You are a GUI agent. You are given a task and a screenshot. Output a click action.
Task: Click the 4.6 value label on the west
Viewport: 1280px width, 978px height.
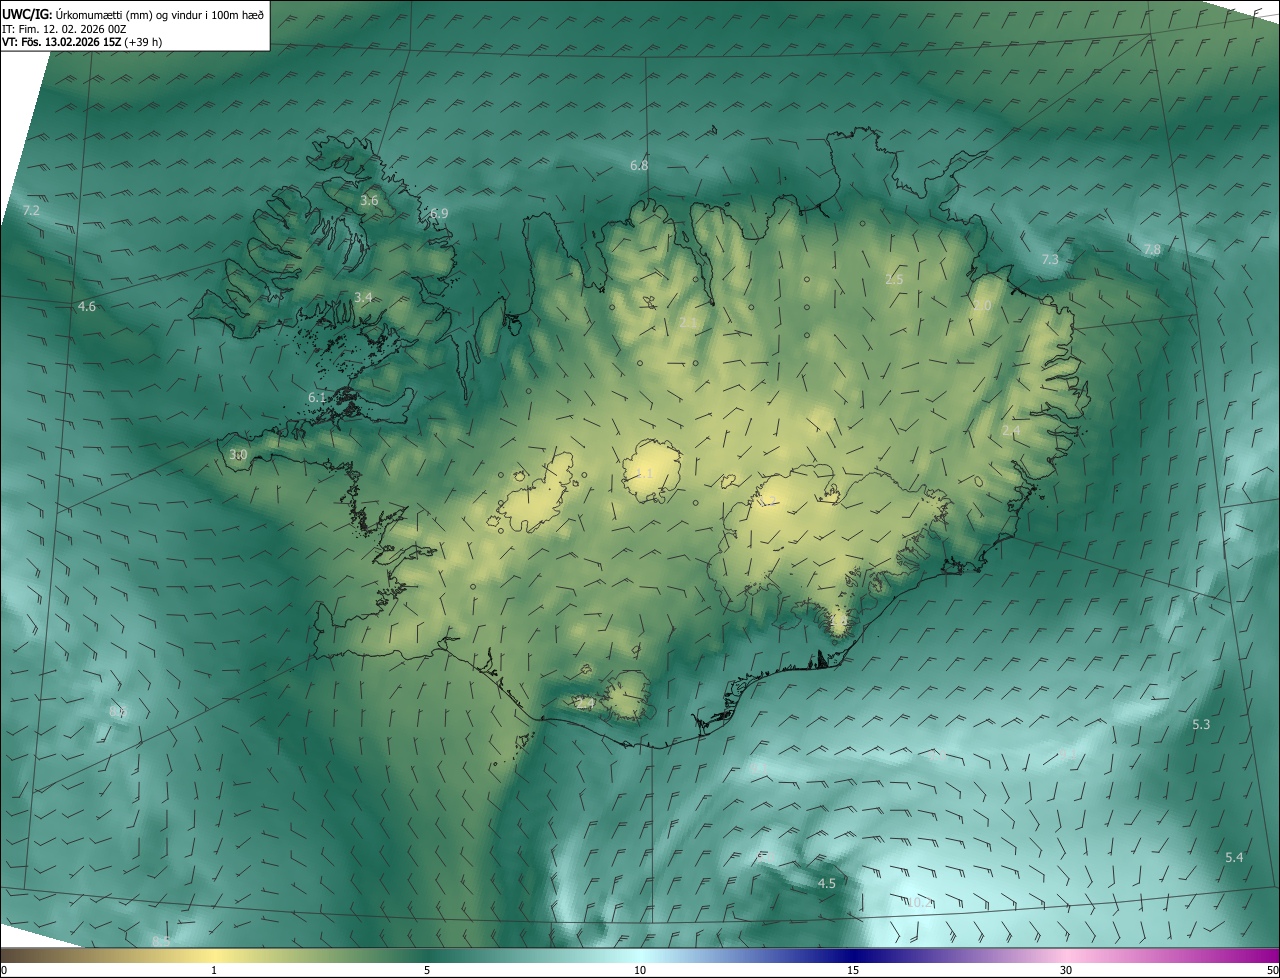coord(87,306)
